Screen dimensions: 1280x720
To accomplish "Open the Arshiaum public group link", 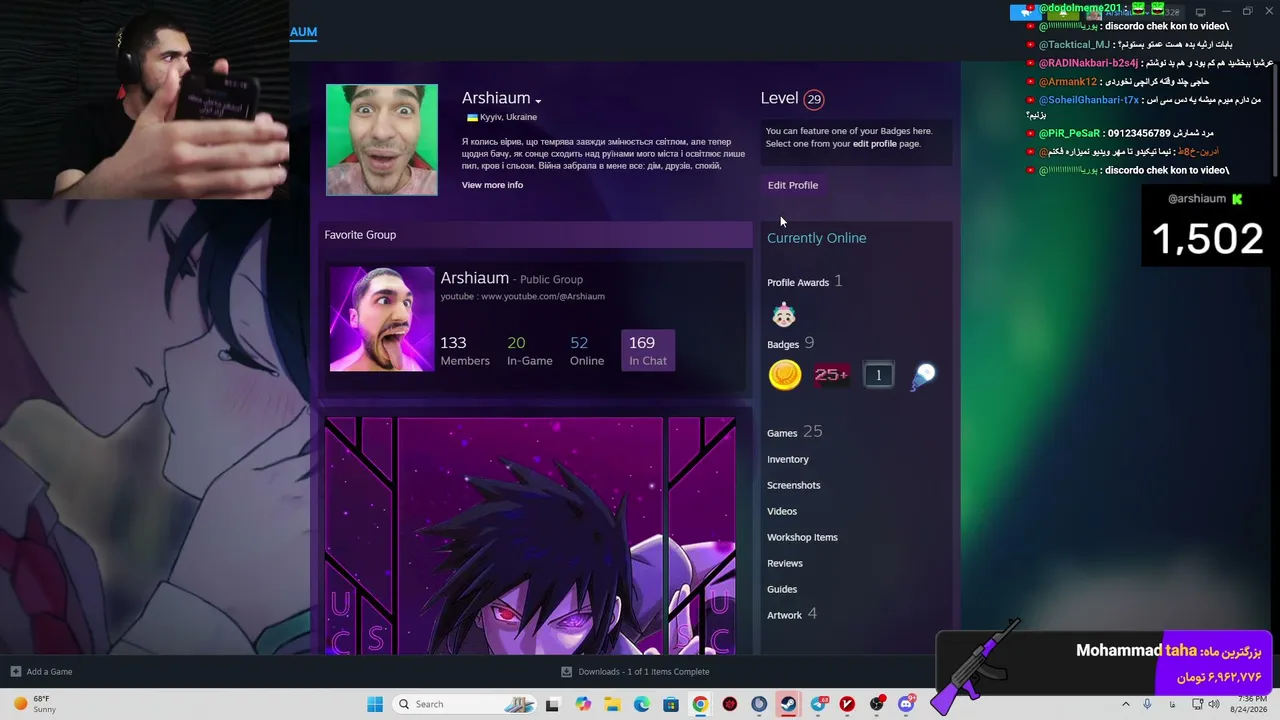I will tap(475, 278).
